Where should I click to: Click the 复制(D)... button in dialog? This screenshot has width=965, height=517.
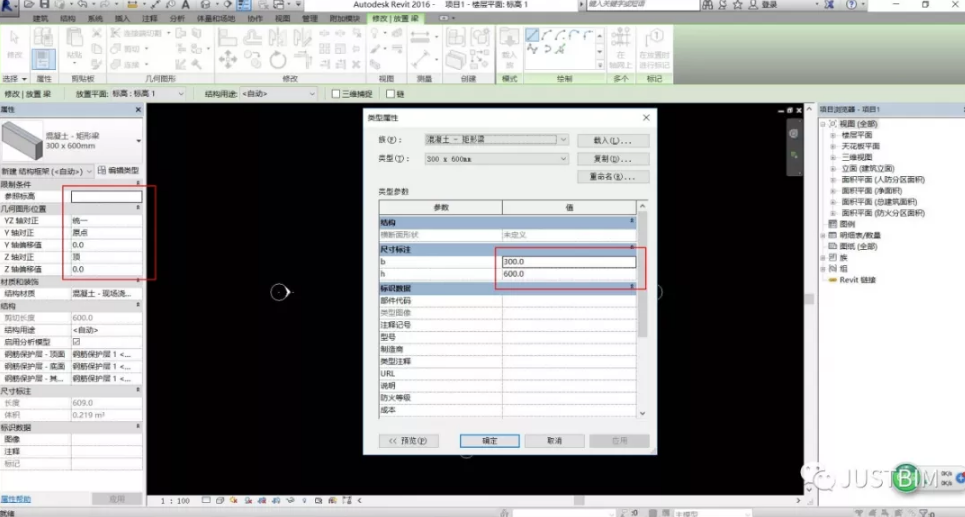tap(613, 159)
